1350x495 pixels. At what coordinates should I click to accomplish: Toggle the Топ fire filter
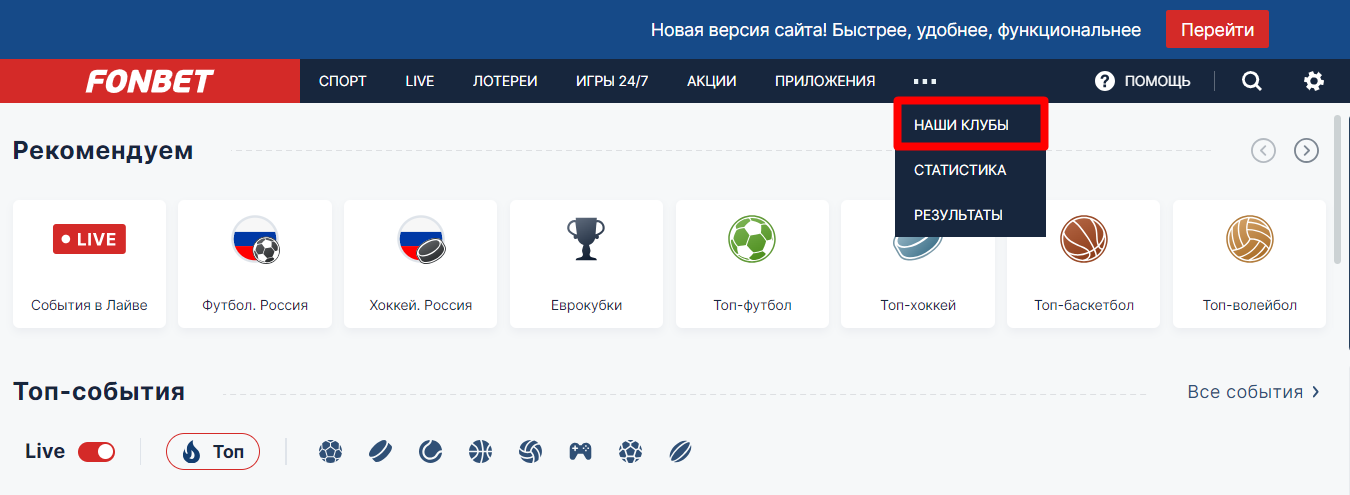213,452
